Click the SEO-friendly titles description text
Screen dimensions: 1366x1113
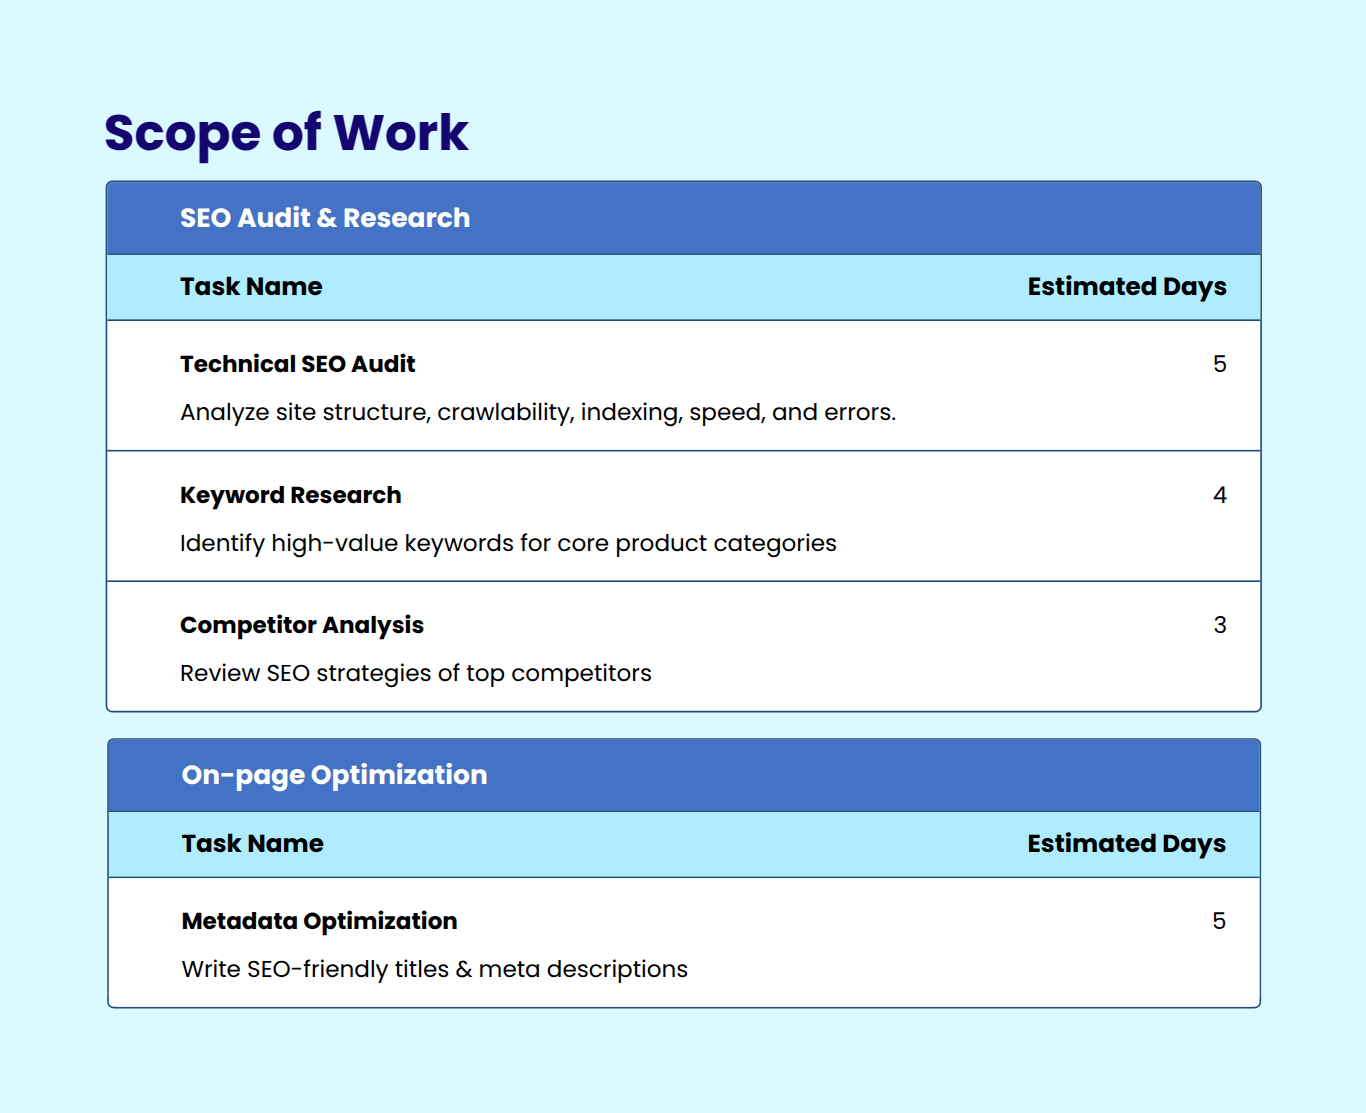tap(433, 969)
